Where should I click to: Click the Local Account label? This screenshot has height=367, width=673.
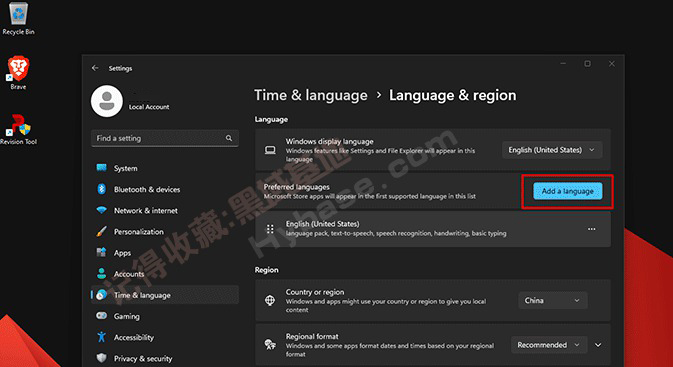149,107
